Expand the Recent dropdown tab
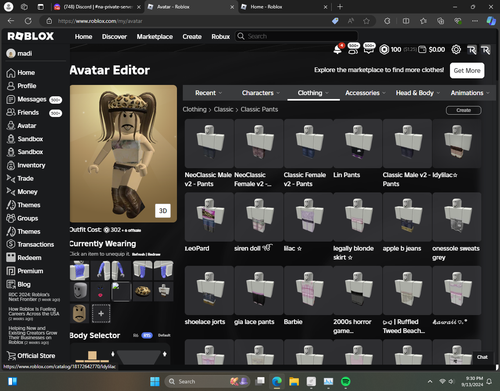 pos(209,93)
